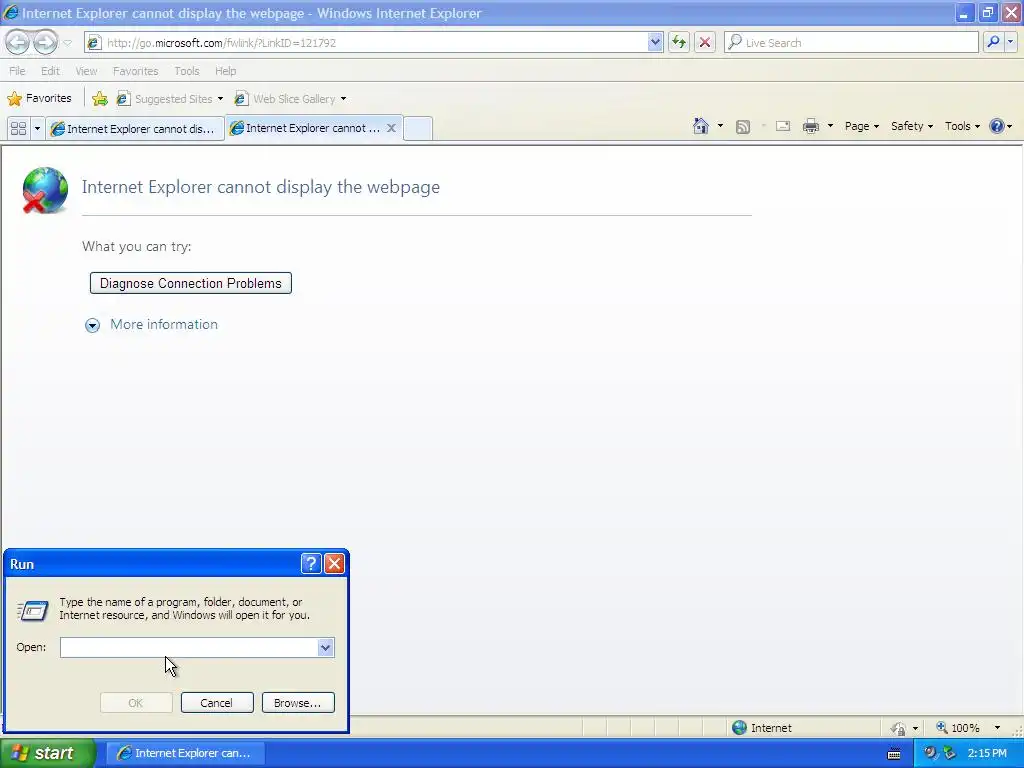Open Suggested Sites link

pos(170,99)
